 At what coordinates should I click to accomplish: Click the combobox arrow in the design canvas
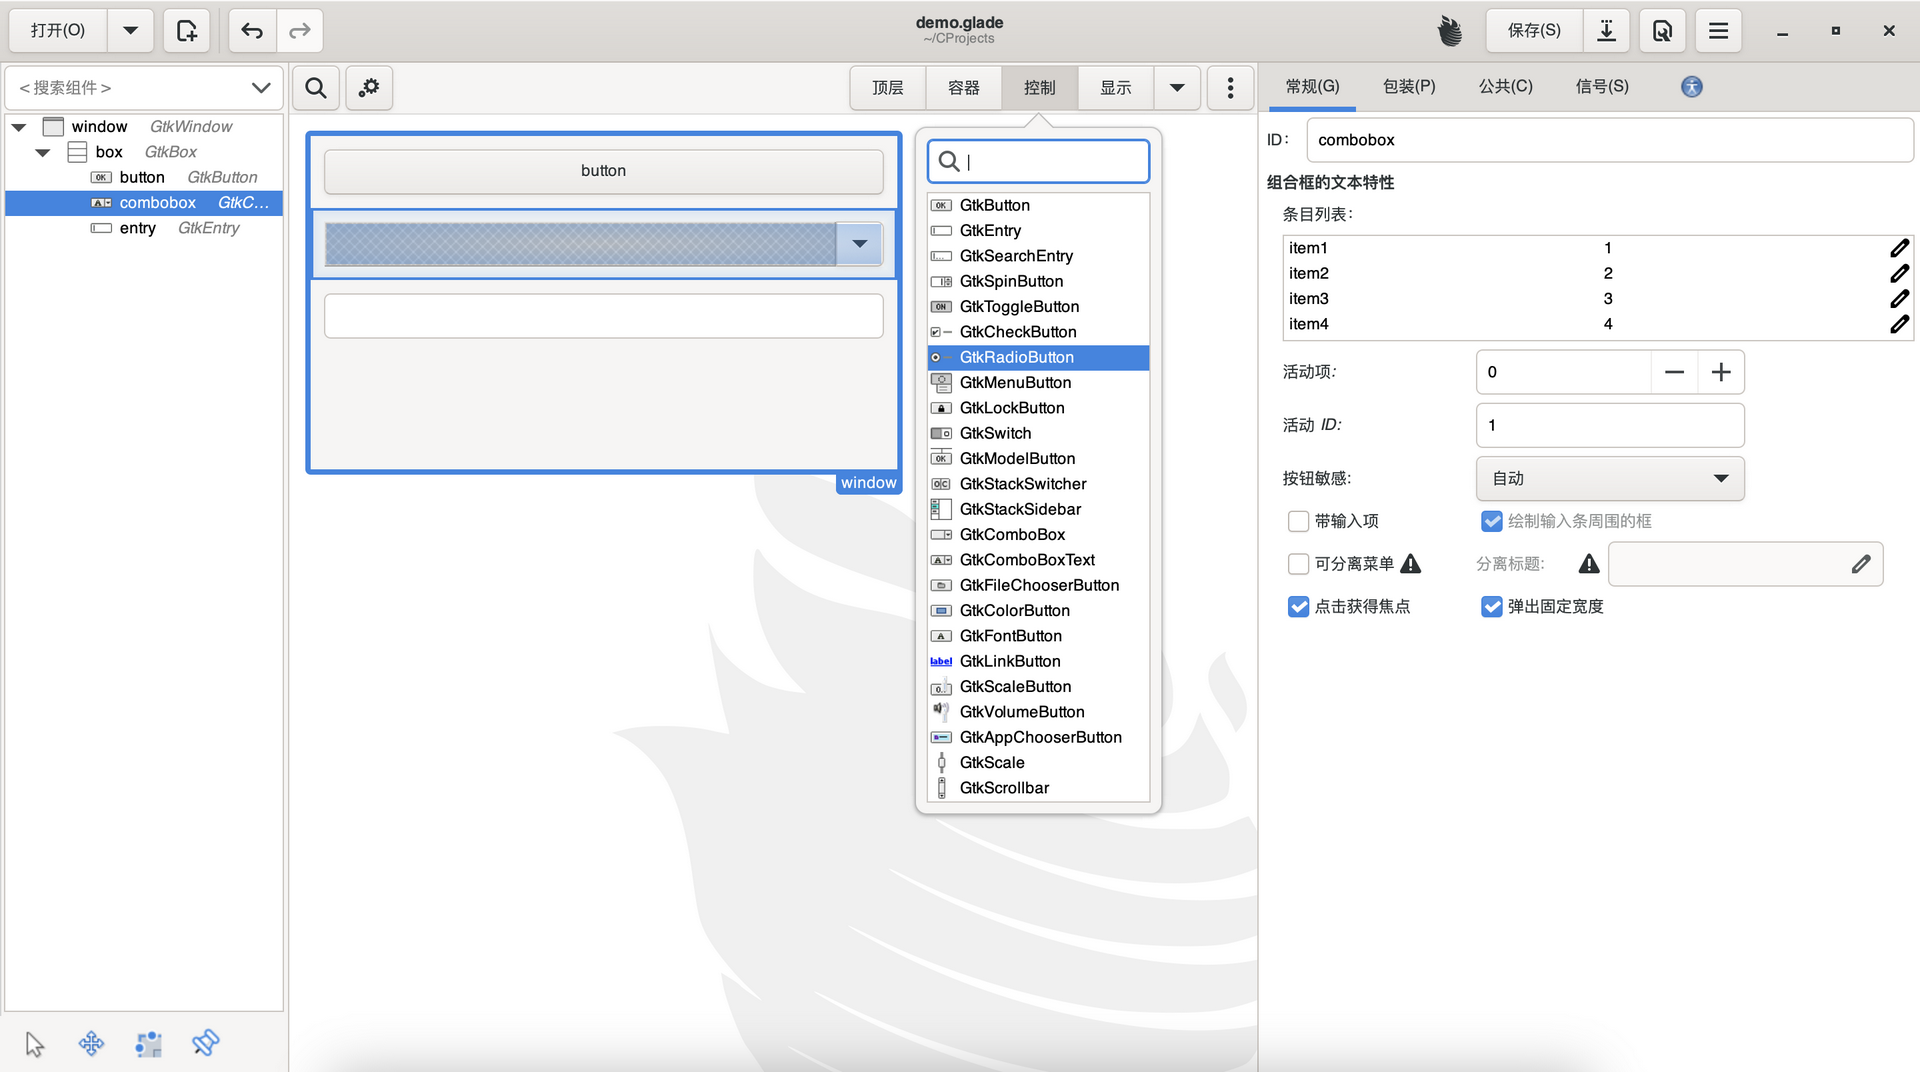tap(859, 244)
